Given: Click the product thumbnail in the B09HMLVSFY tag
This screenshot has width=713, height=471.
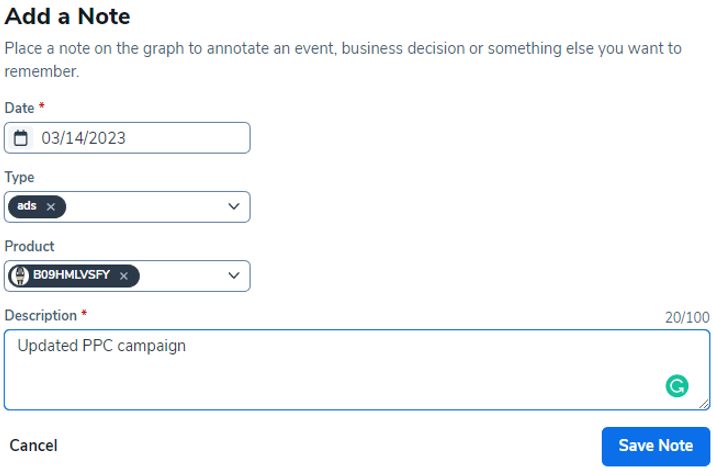Looking at the screenshot, I should (21, 275).
